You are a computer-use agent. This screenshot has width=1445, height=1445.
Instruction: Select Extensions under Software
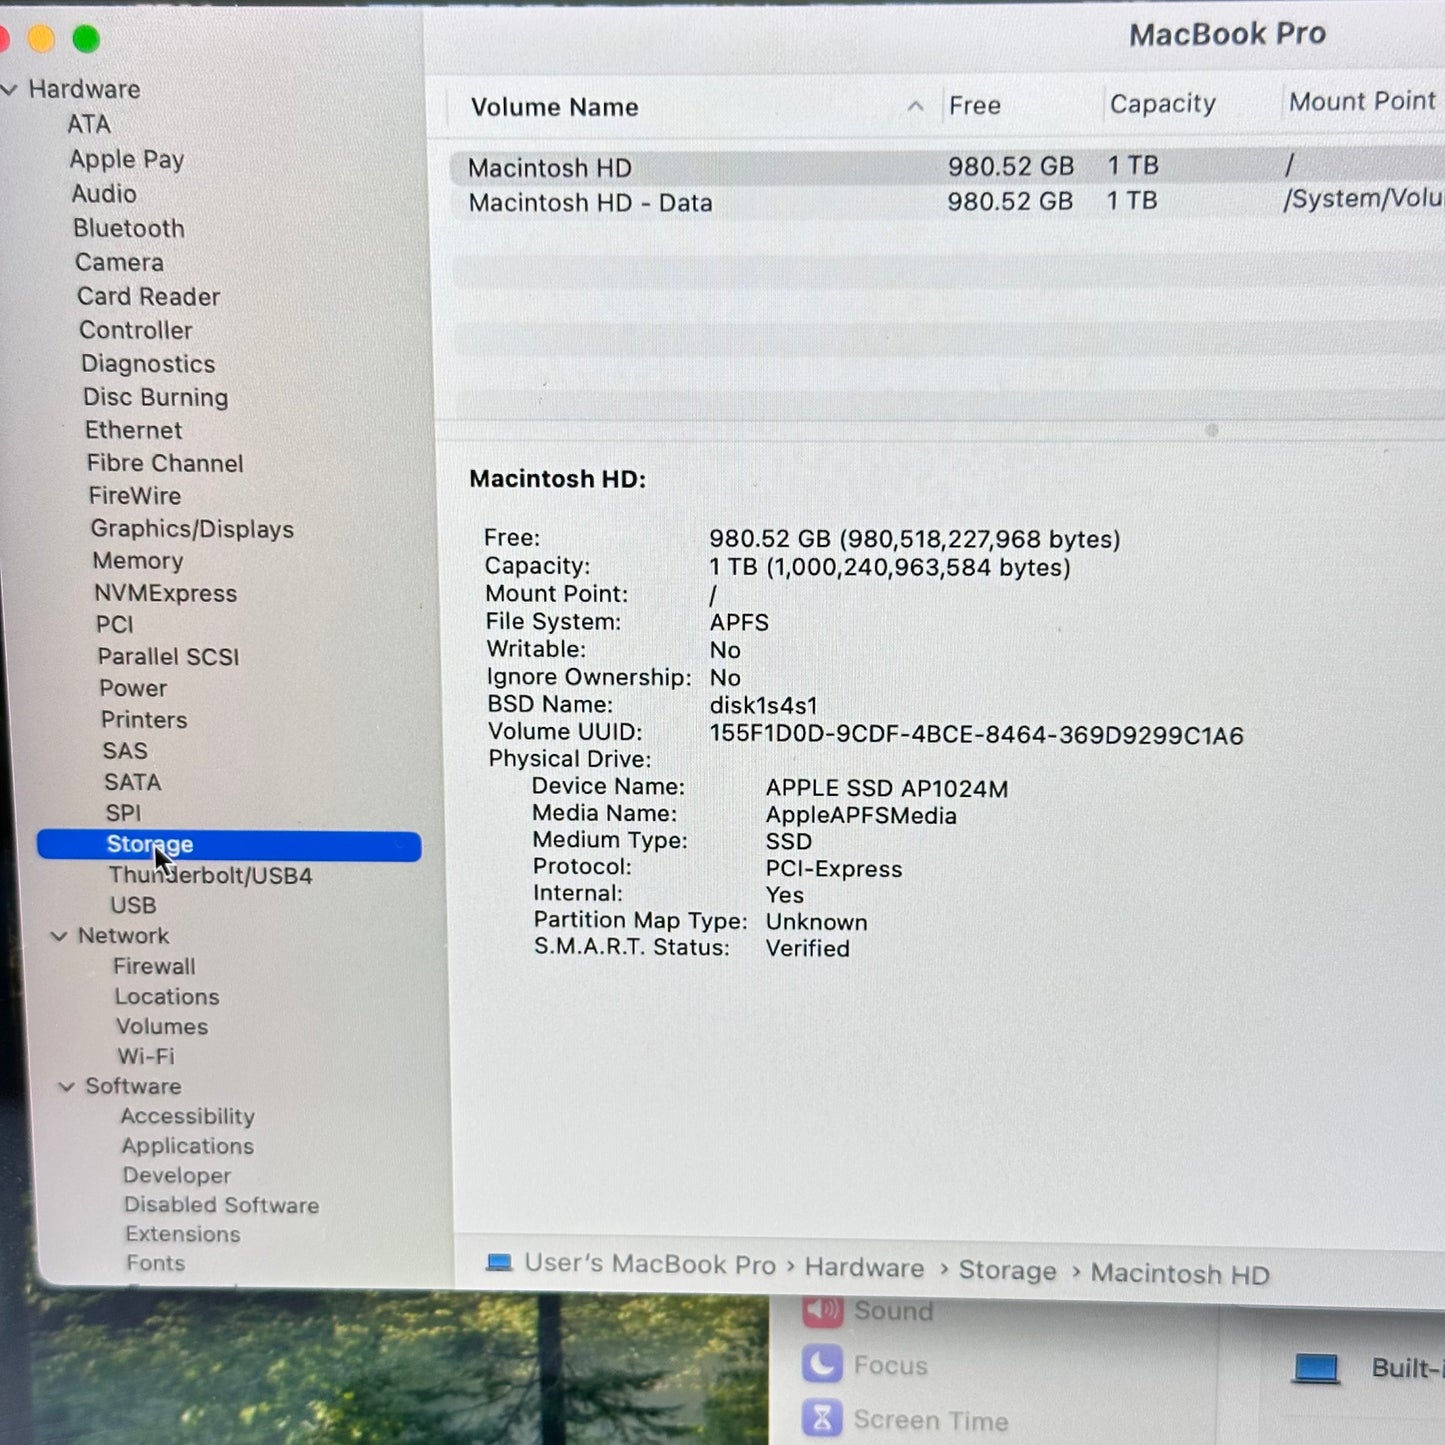click(x=183, y=1234)
